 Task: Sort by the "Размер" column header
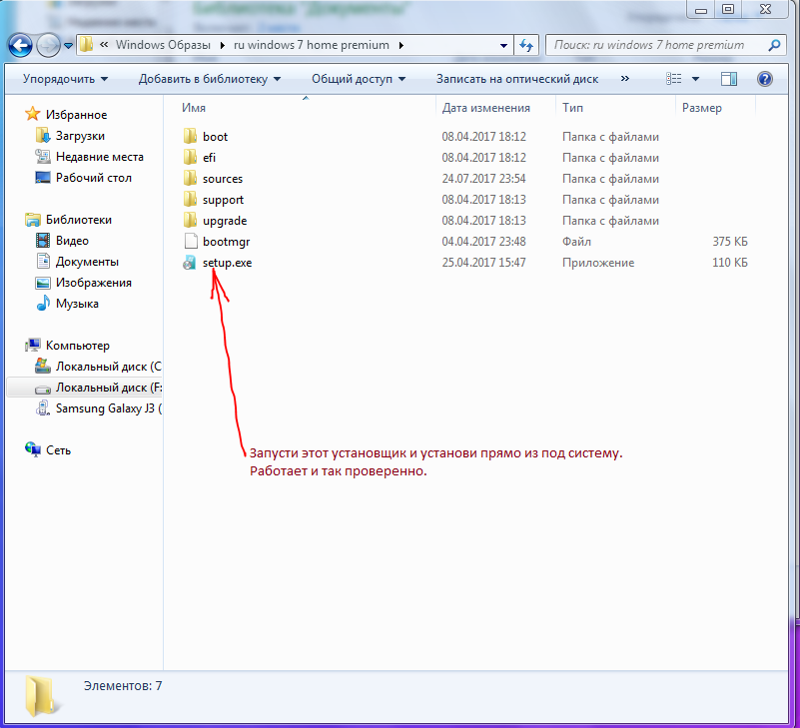click(702, 108)
